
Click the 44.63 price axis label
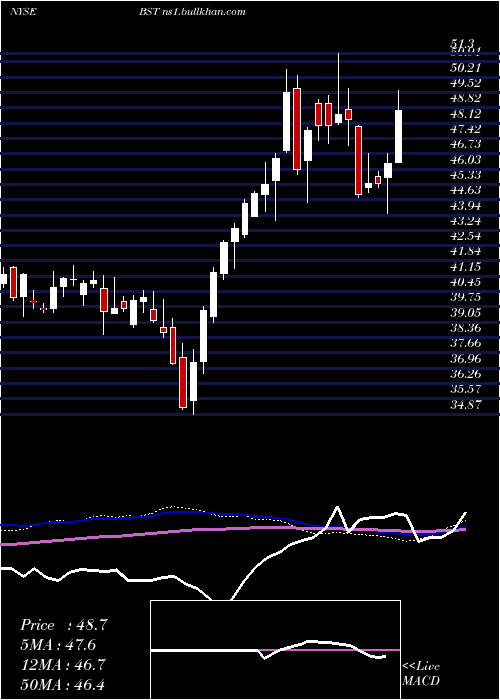click(466, 190)
